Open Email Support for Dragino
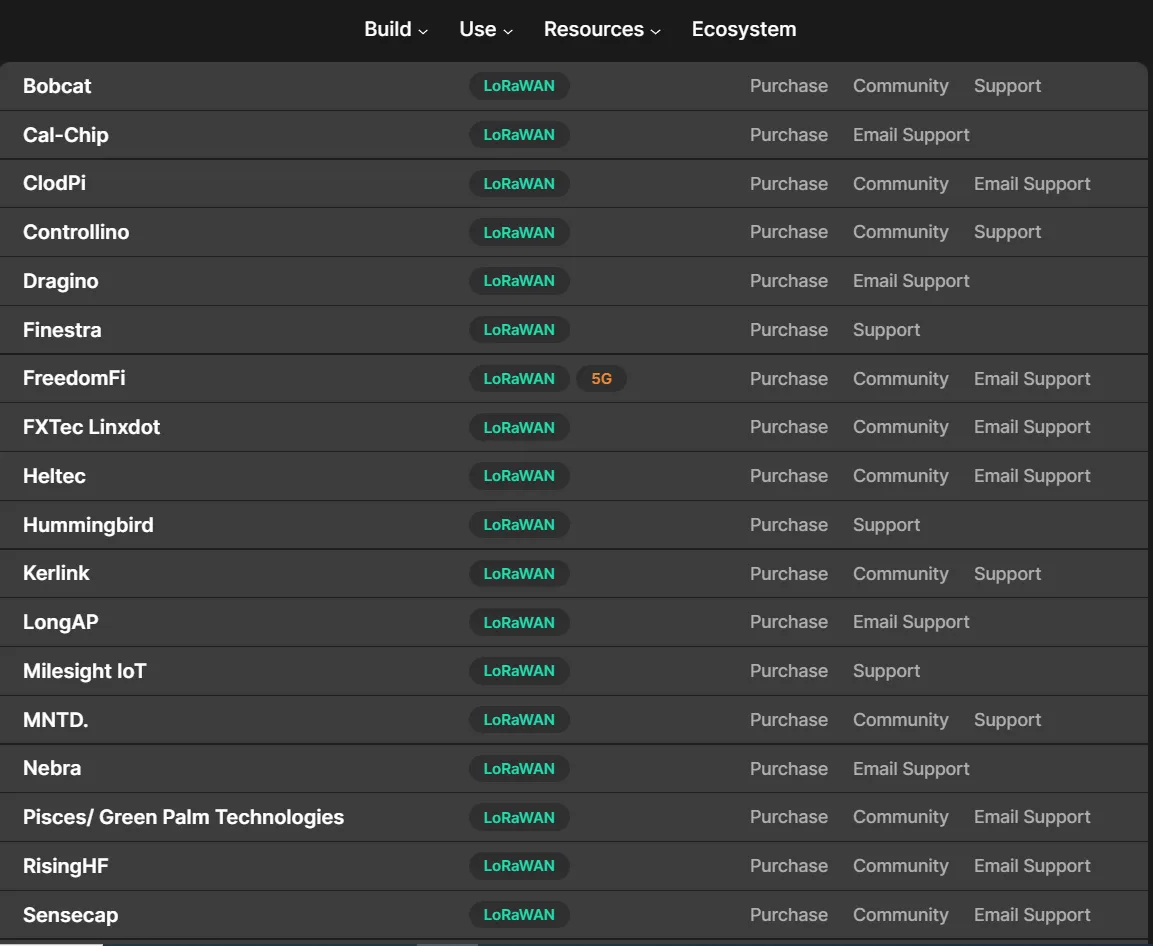The image size is (1153, 946). [910, 281]
